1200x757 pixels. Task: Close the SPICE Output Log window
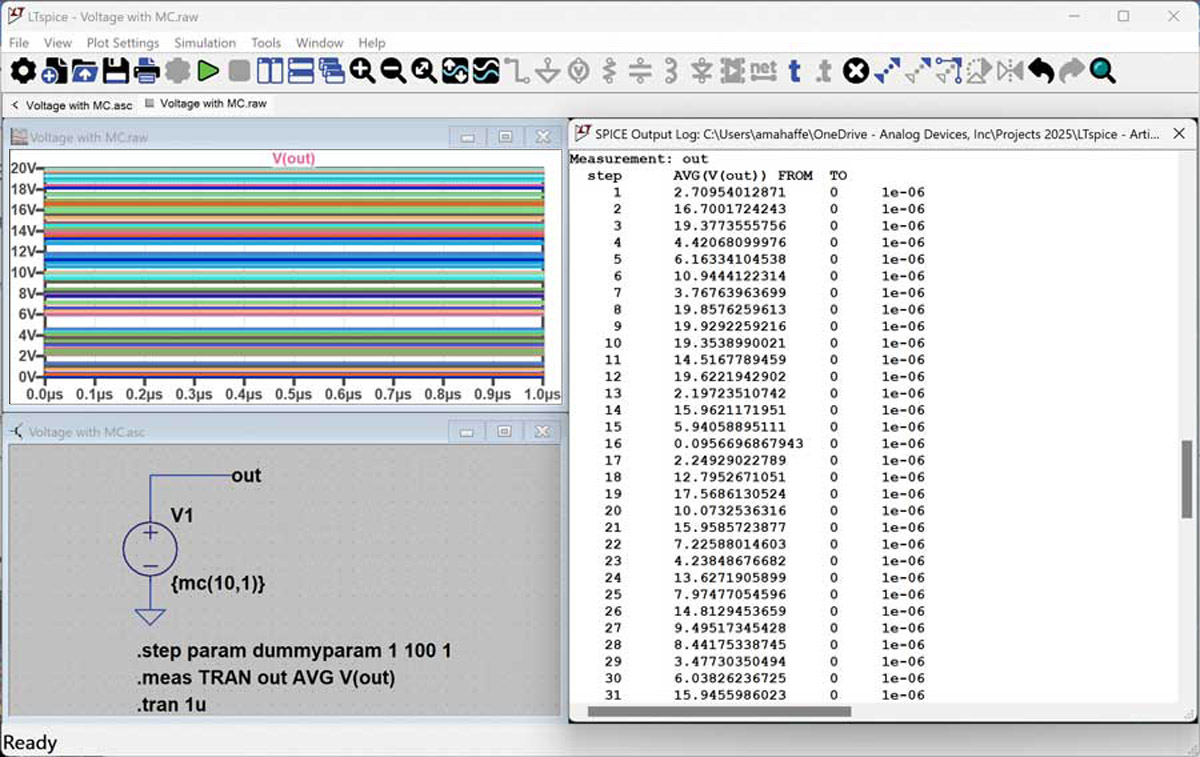[x=1178, y=133]
